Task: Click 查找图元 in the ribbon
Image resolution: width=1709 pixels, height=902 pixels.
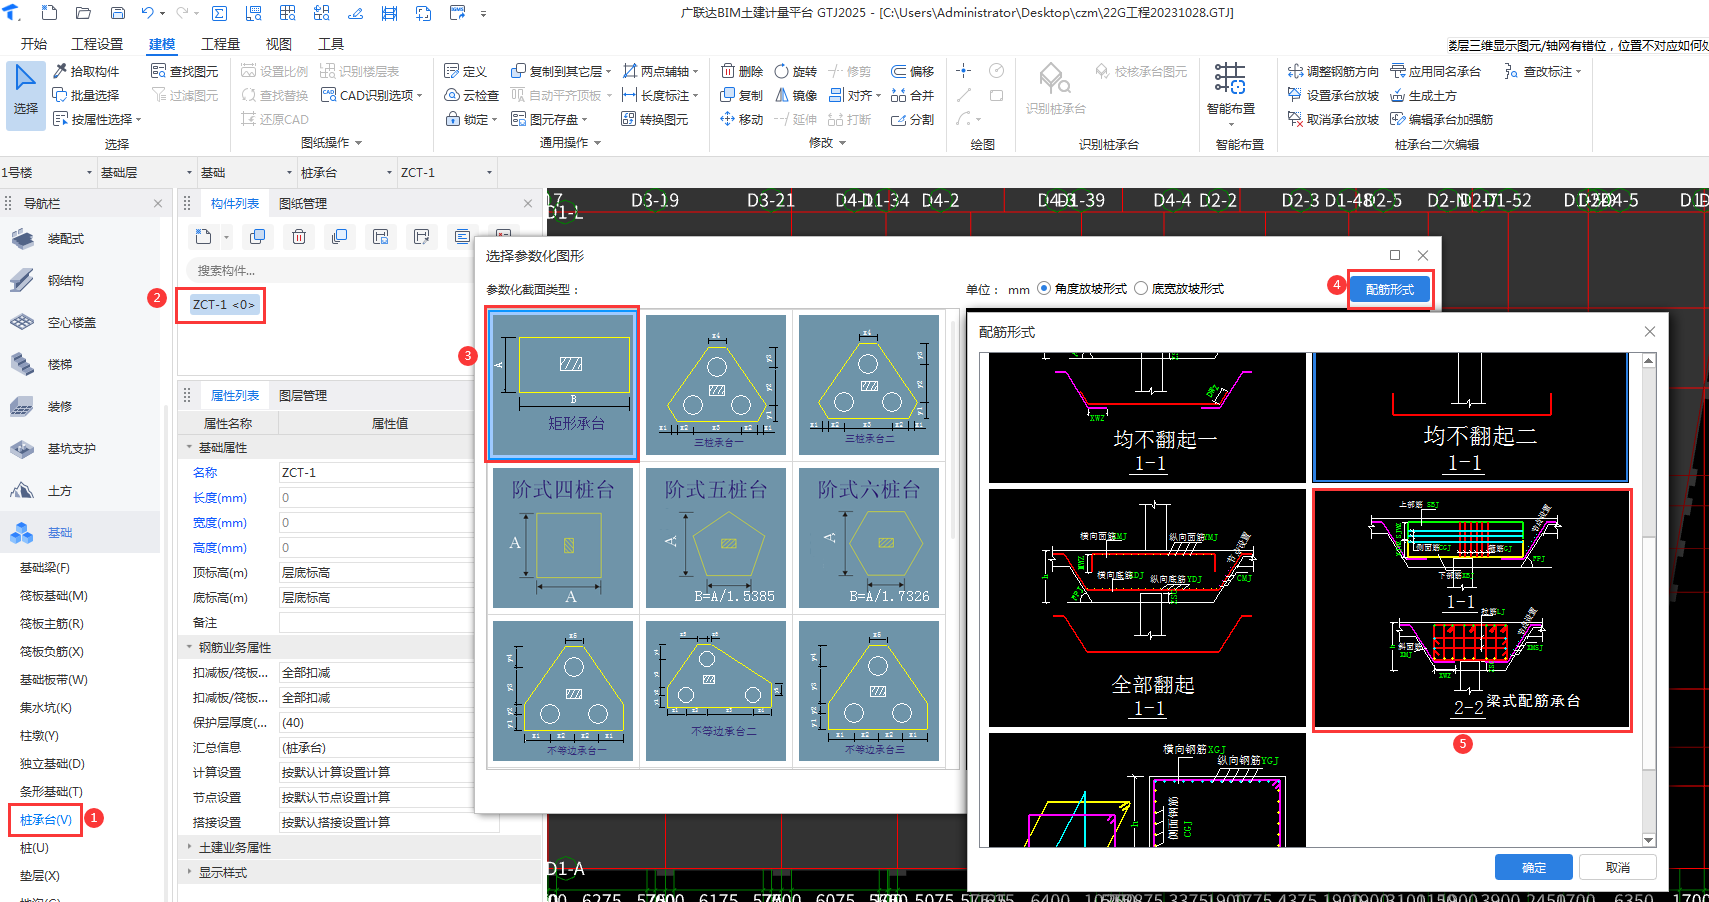Action: 185,71
